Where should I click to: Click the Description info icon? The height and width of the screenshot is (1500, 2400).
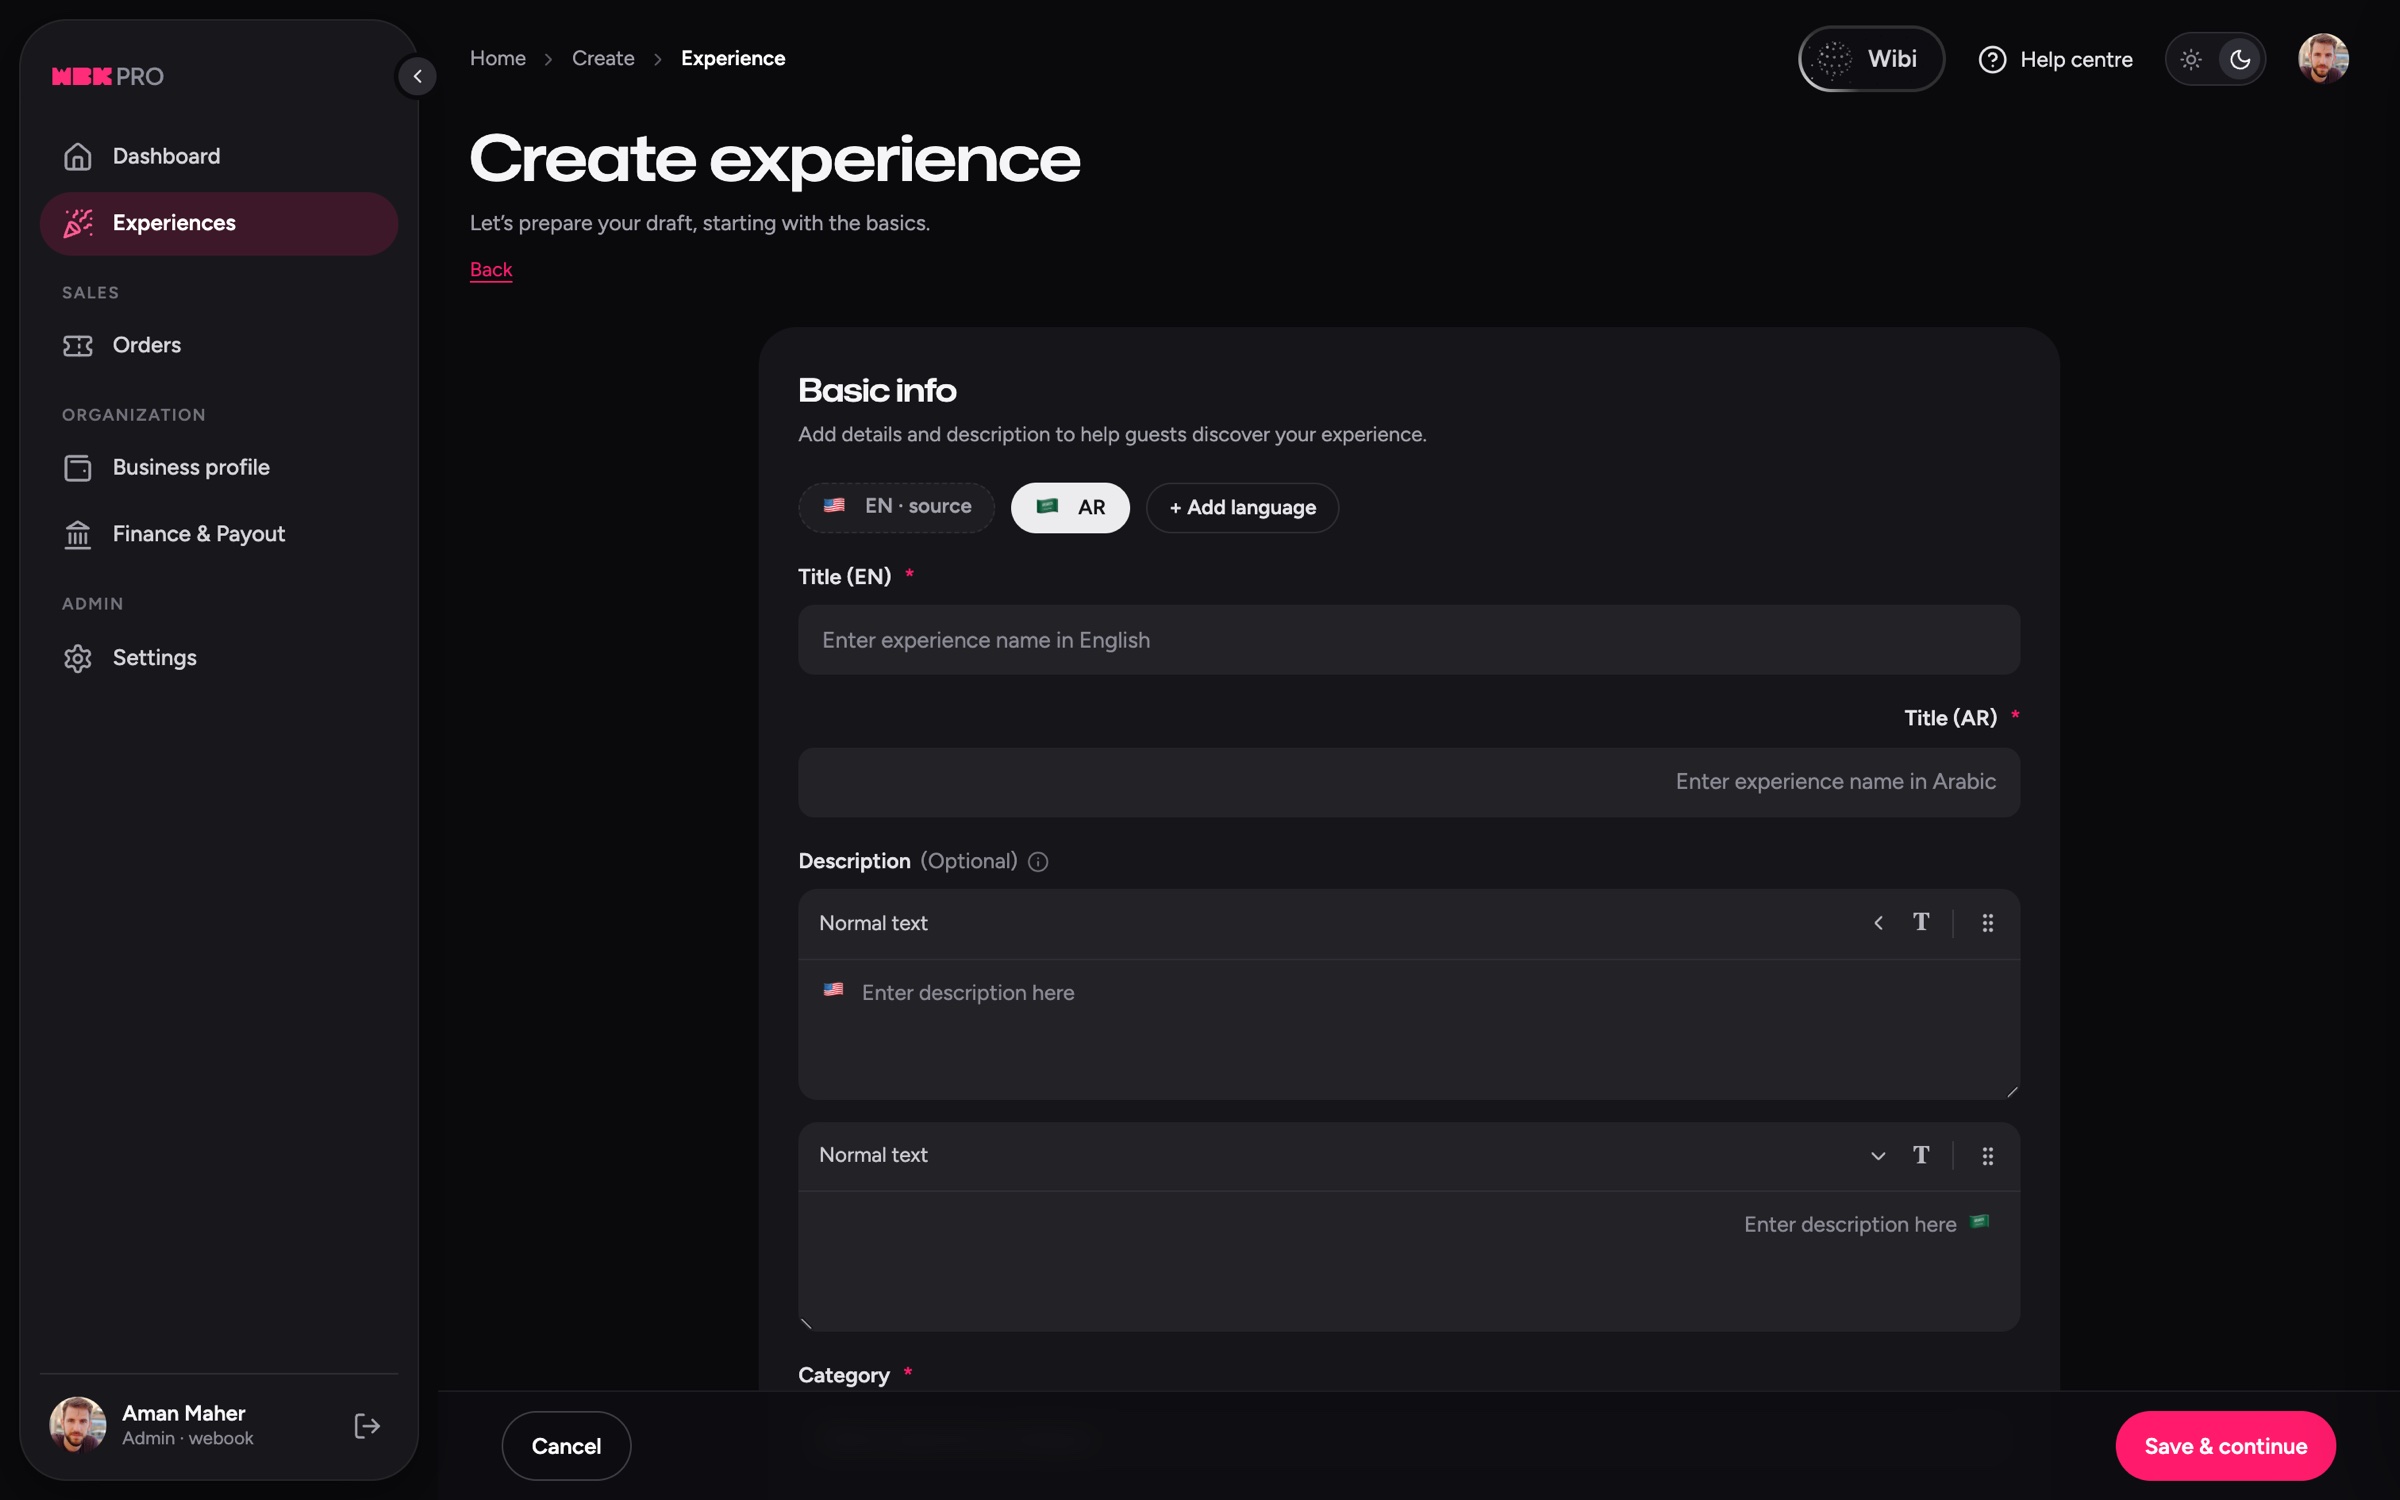pos(1038,862)
